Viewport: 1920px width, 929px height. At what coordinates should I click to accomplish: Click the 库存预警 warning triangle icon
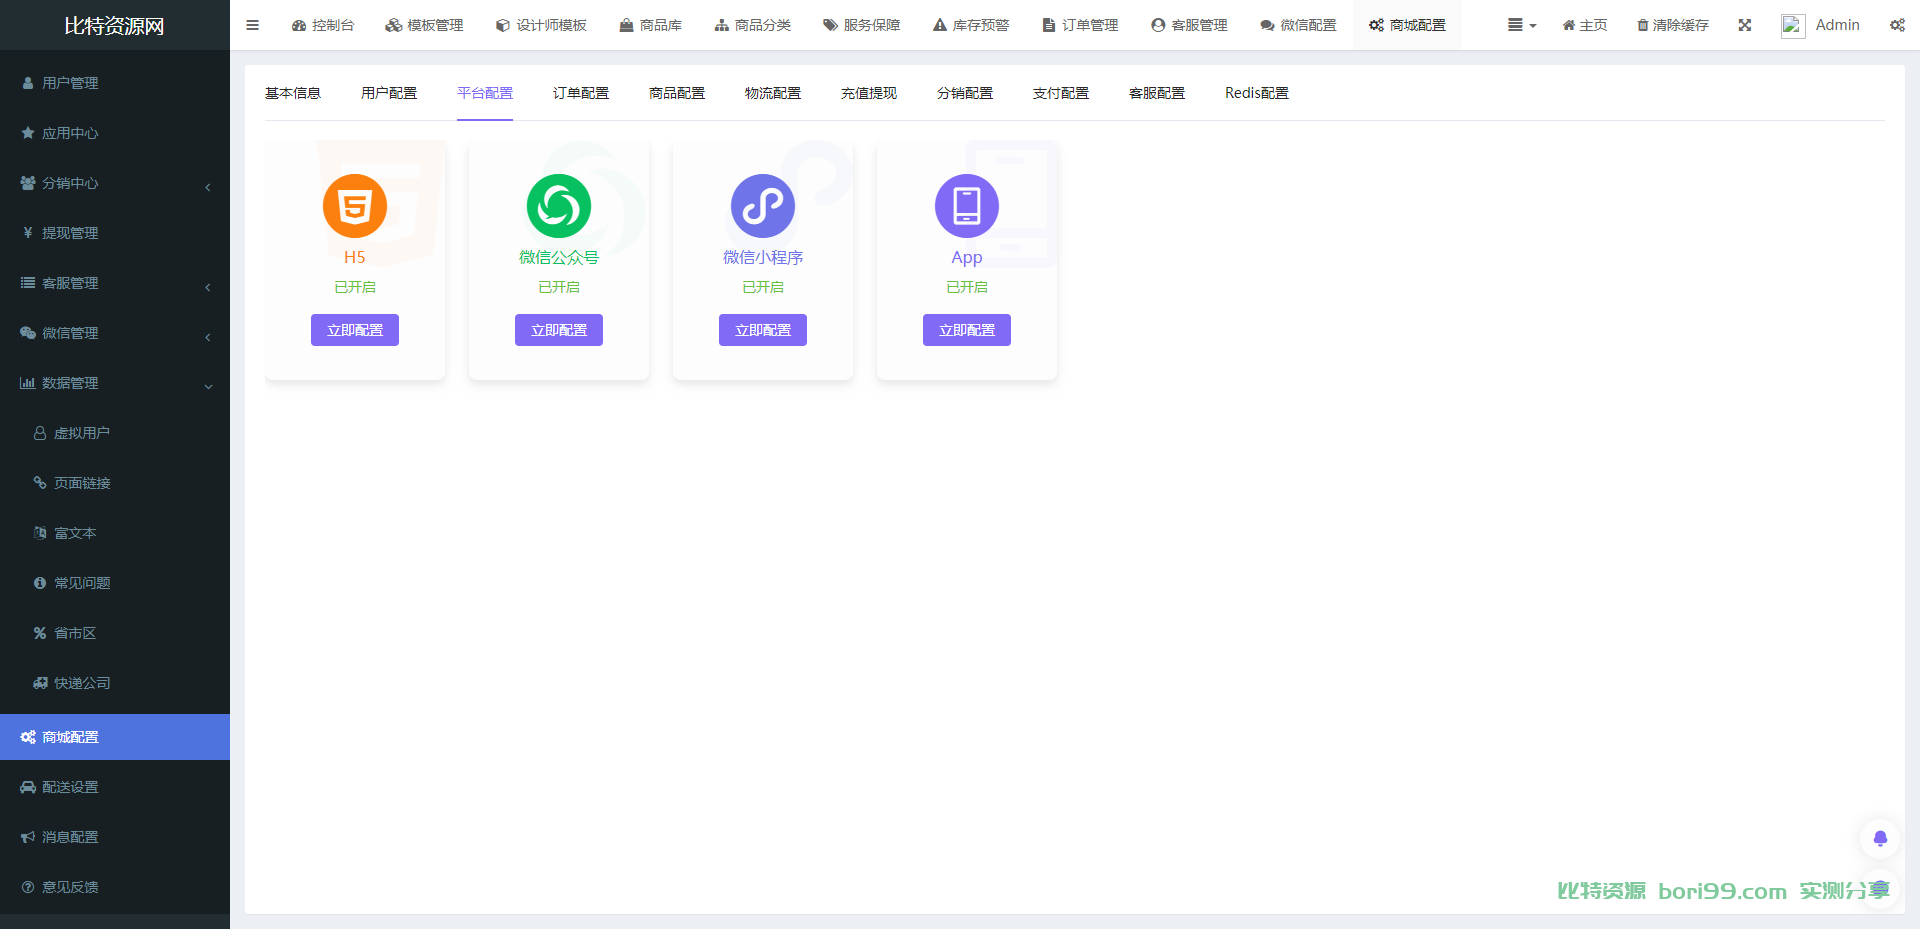pyautogui.click(x=940, y=25)
